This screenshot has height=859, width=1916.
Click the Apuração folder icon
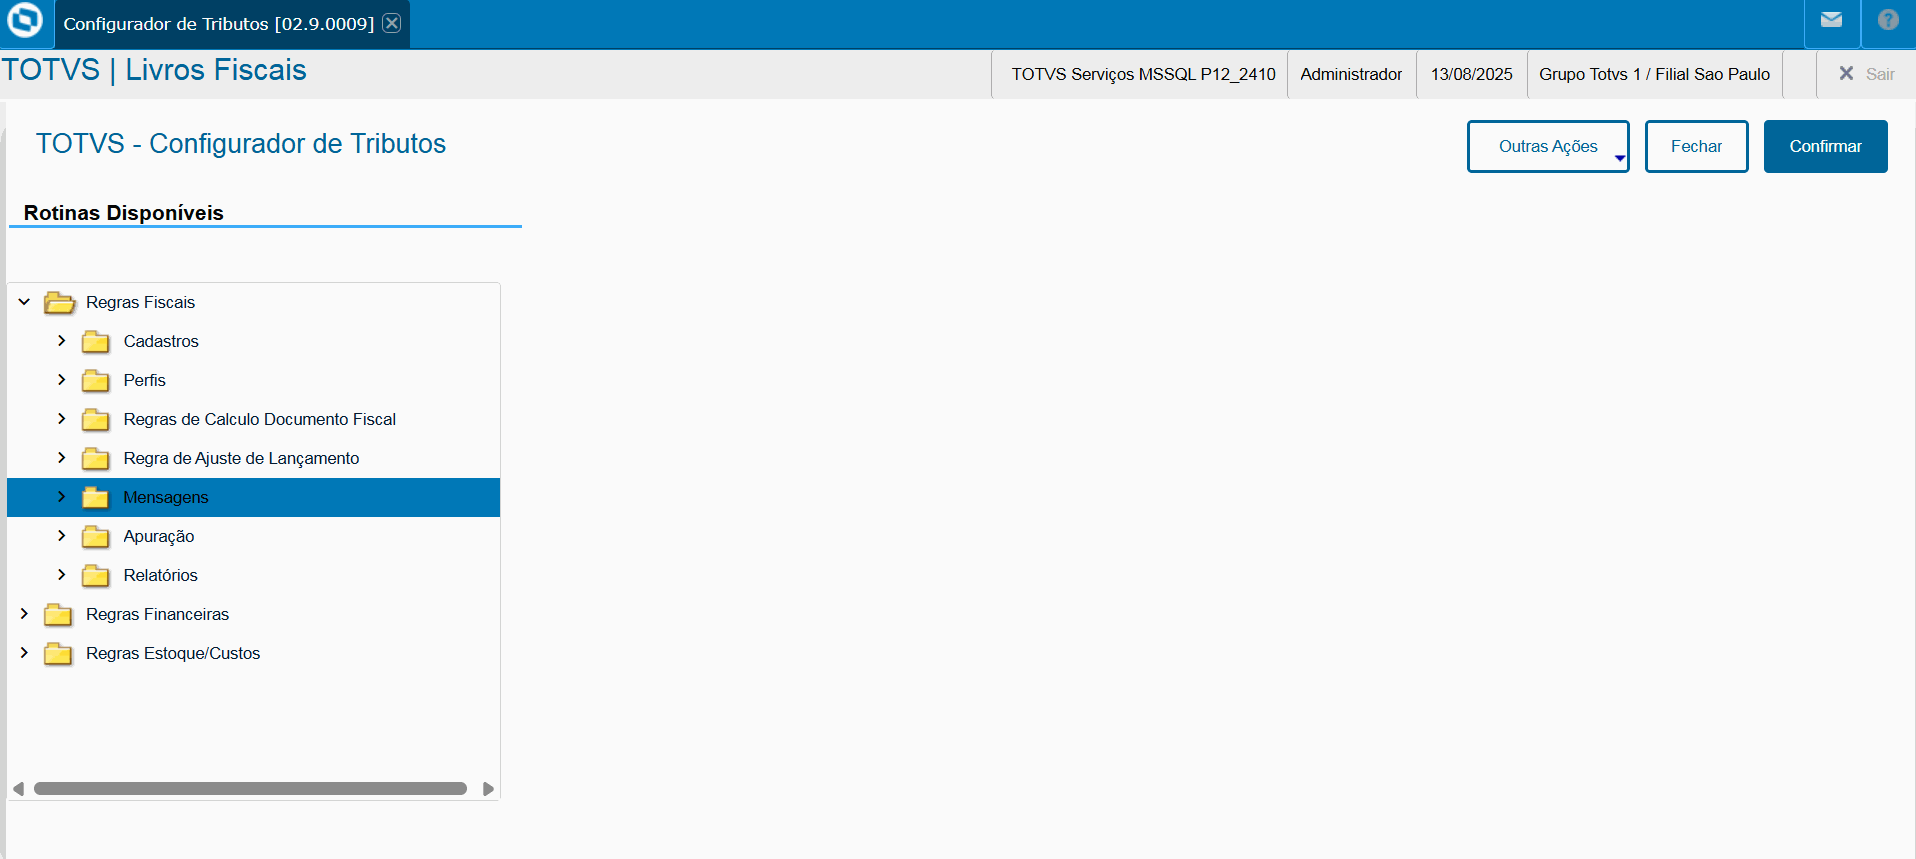pyautogui.click(x=96, y=537)
